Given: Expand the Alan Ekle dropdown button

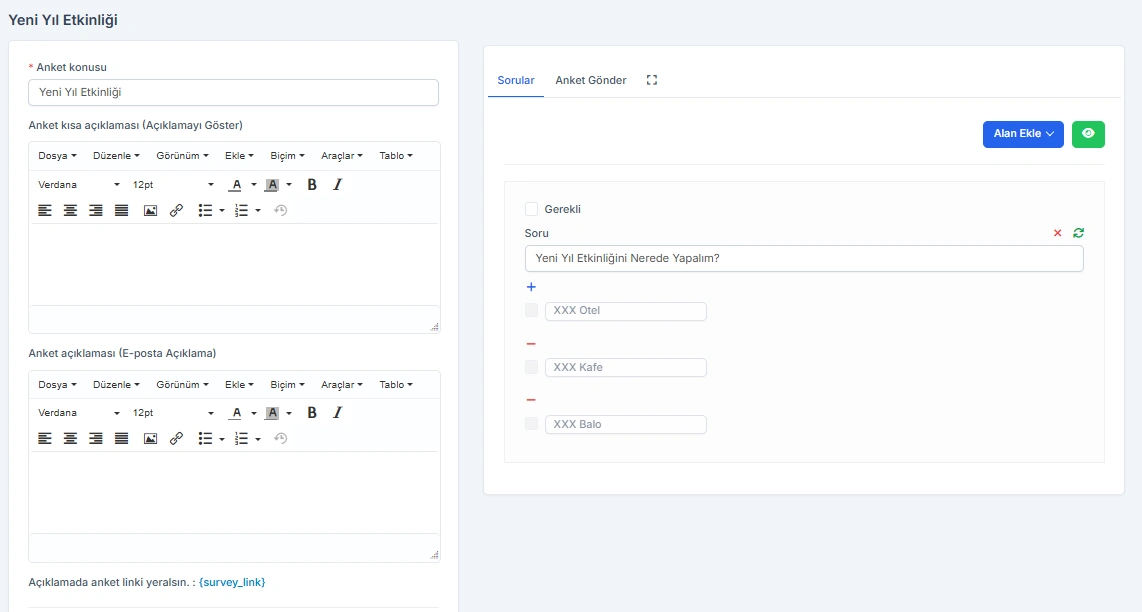Looking at the screenshot, I should pyautogui.click(x=1023, y=134).
